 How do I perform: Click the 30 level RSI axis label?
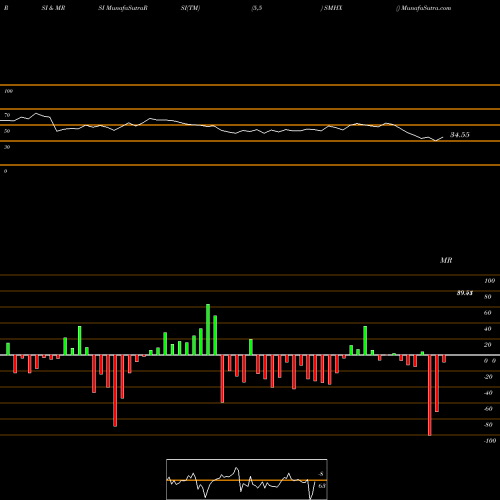[7, 147]
